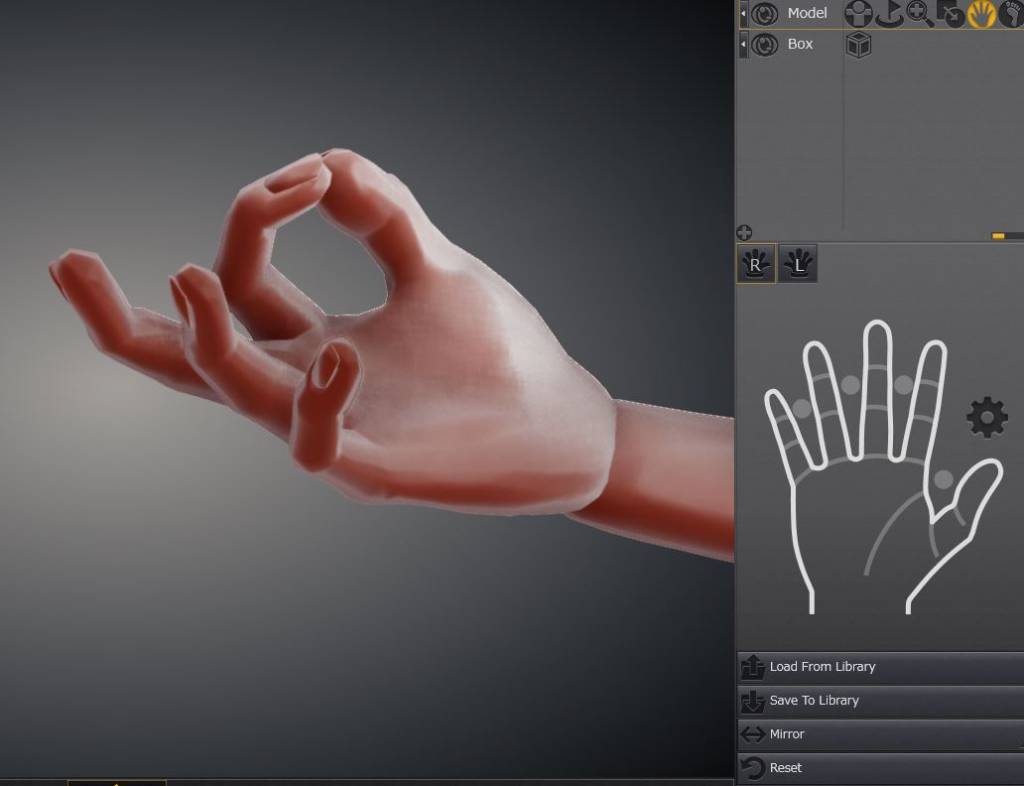Open the hand pose tool (highlighted yellow)
Screen dimensions: 1024x786
tap(981, 14)
